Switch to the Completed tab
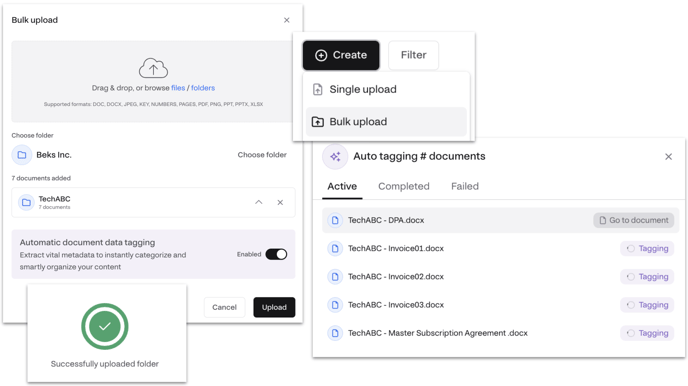The width and height of the screenshot is (688, 386). pos(404,186)
